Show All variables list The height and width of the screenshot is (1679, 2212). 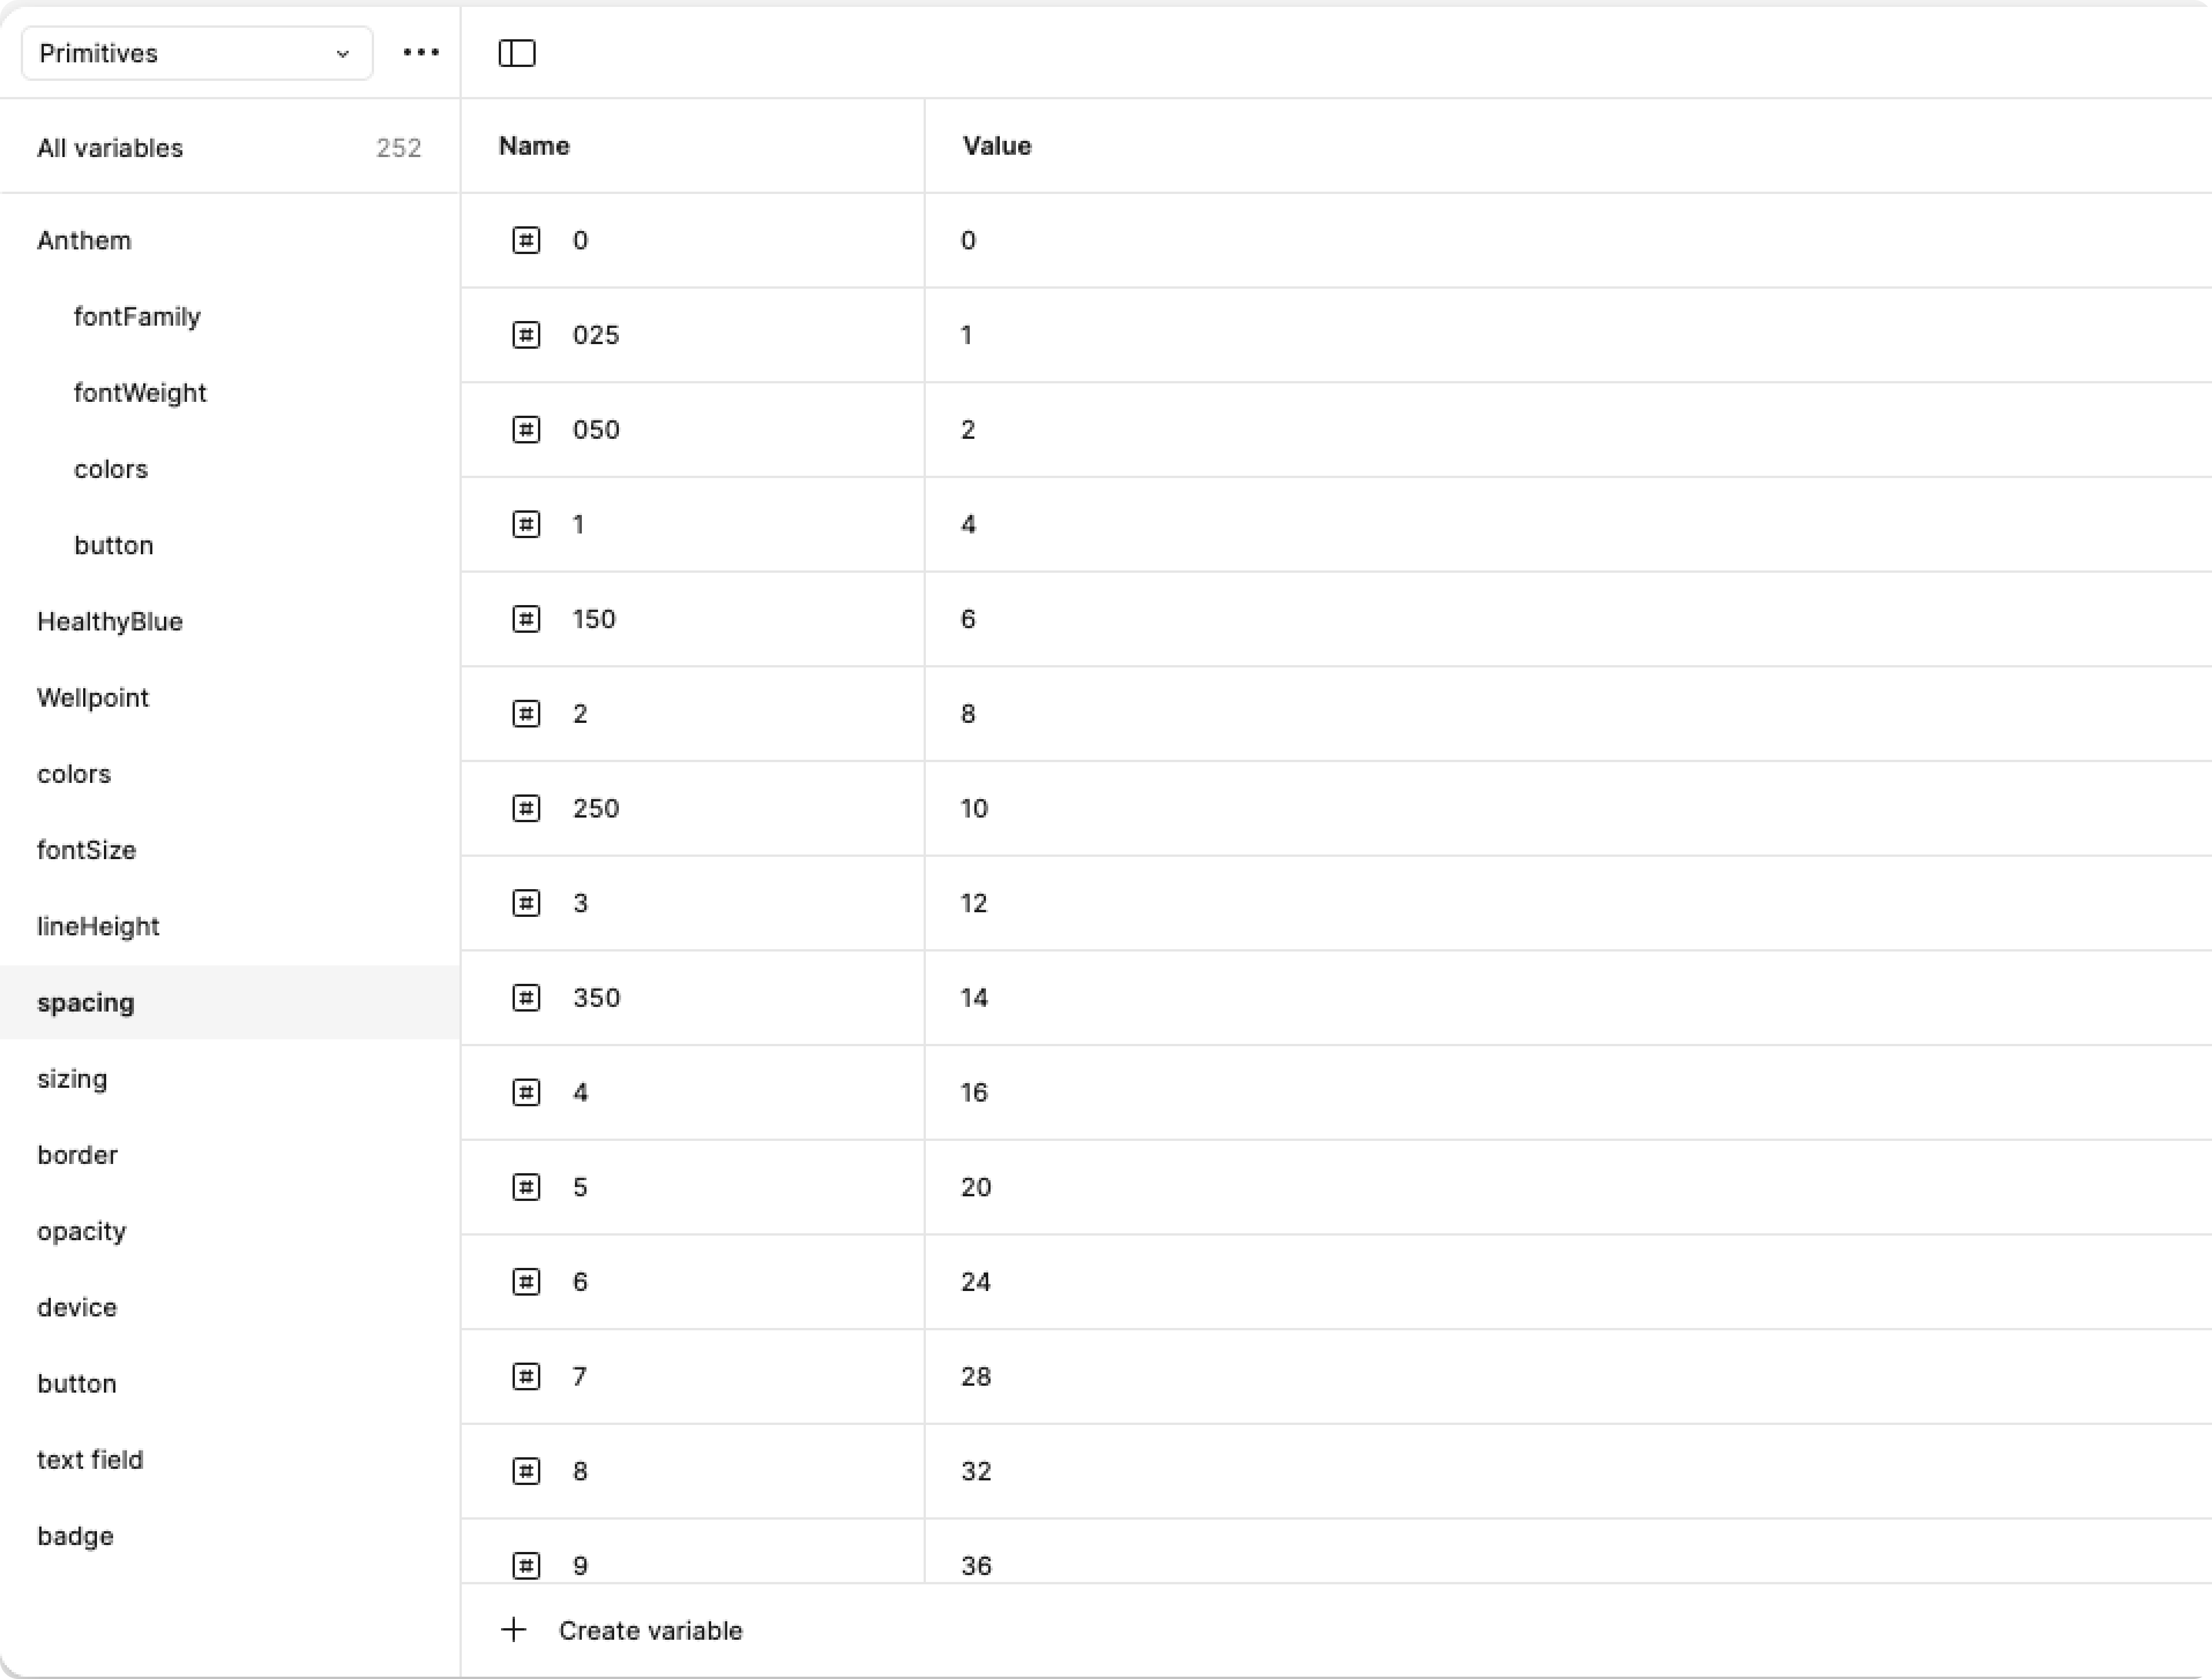click(110, 148)
